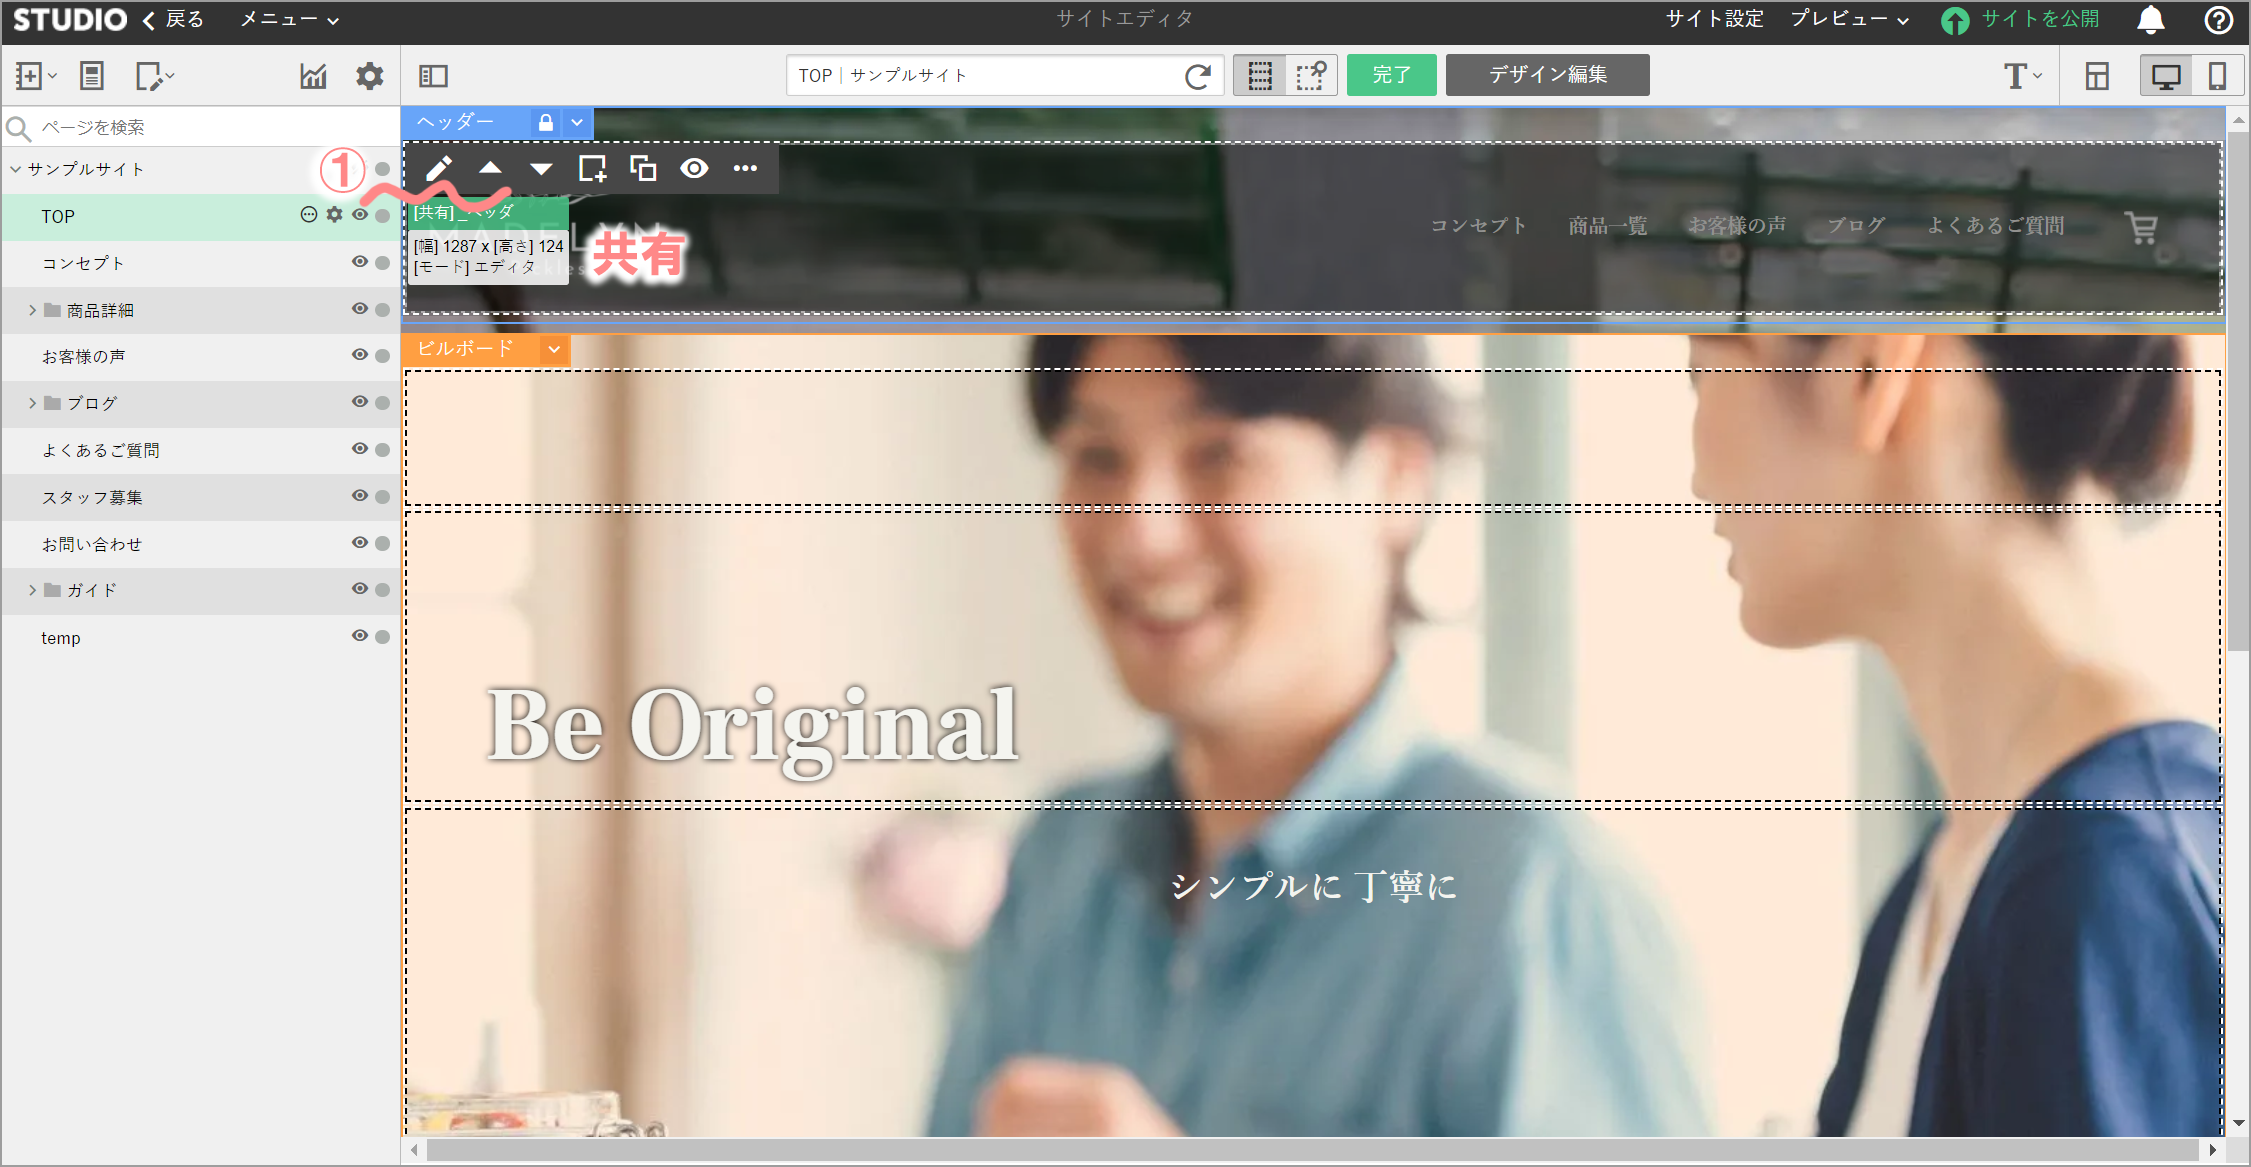The width and height of the screenshot is (2251, 1167).
Task: Toggle the side panel icon
Action: tap(433, 76)
